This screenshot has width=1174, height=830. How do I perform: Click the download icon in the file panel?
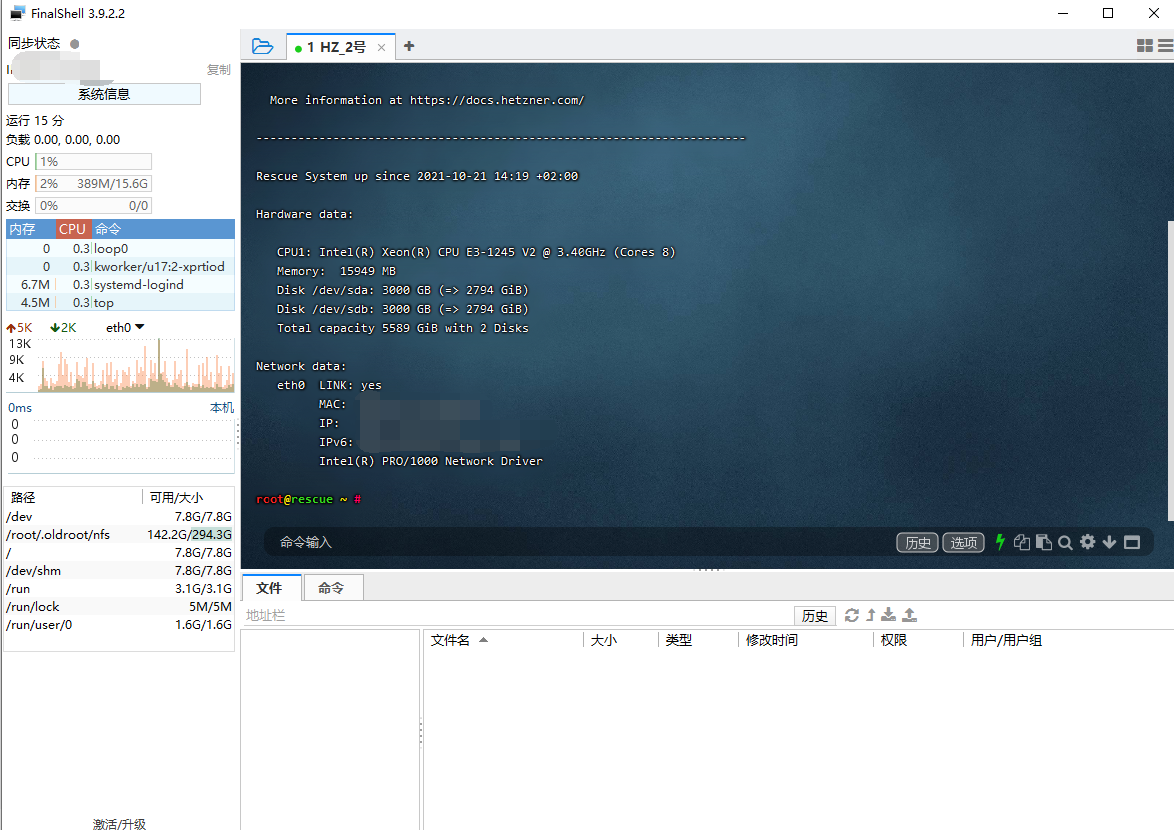point(889,615)
